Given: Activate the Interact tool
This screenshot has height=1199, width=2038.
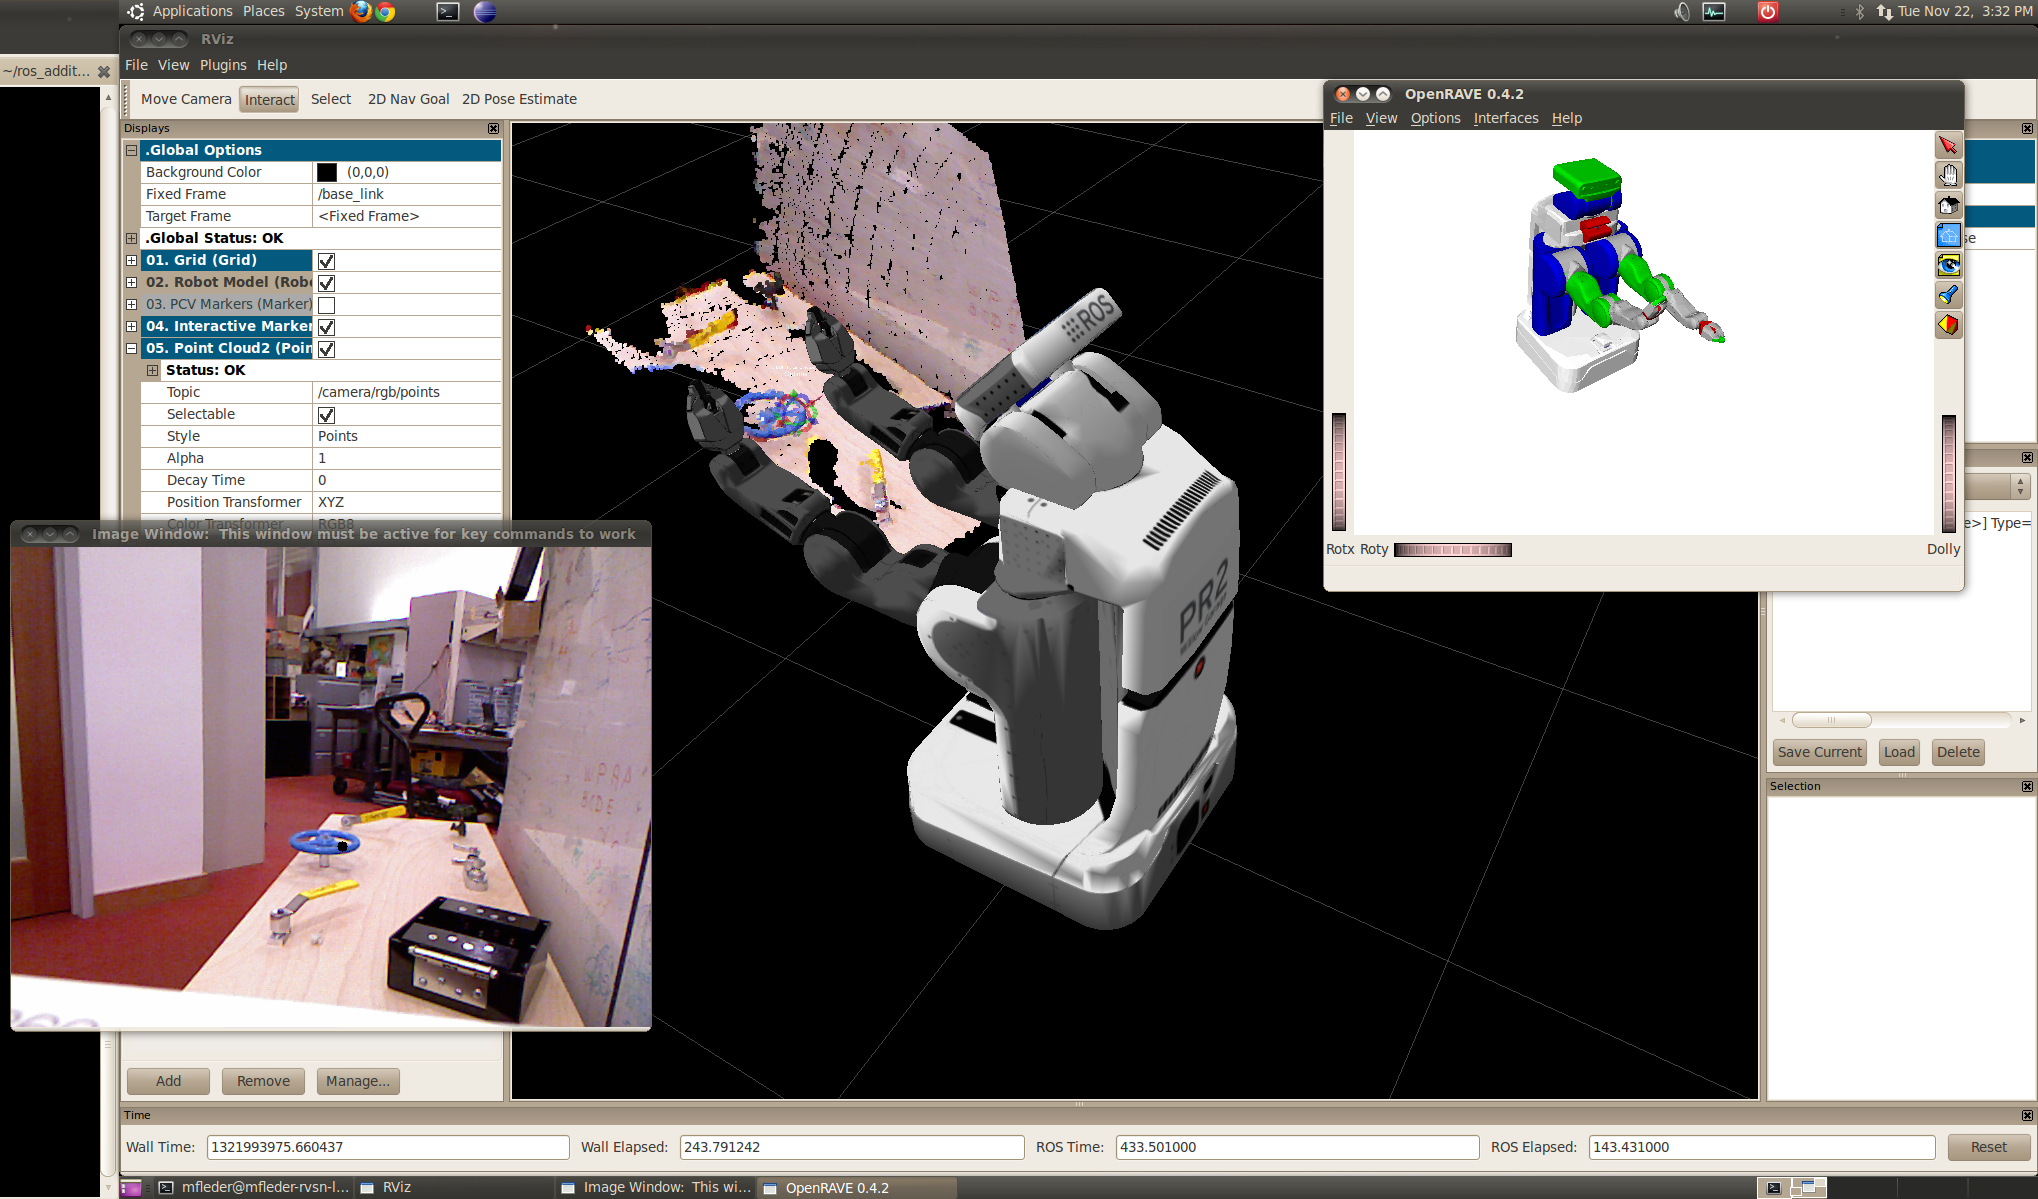Looking at the screenshot, I should [270, 99].
